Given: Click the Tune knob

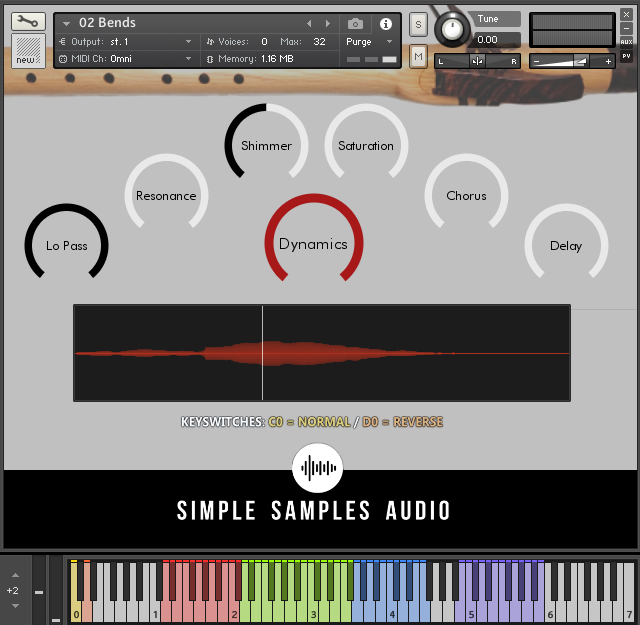Looking at the screenshot, I should pos(451,29).
